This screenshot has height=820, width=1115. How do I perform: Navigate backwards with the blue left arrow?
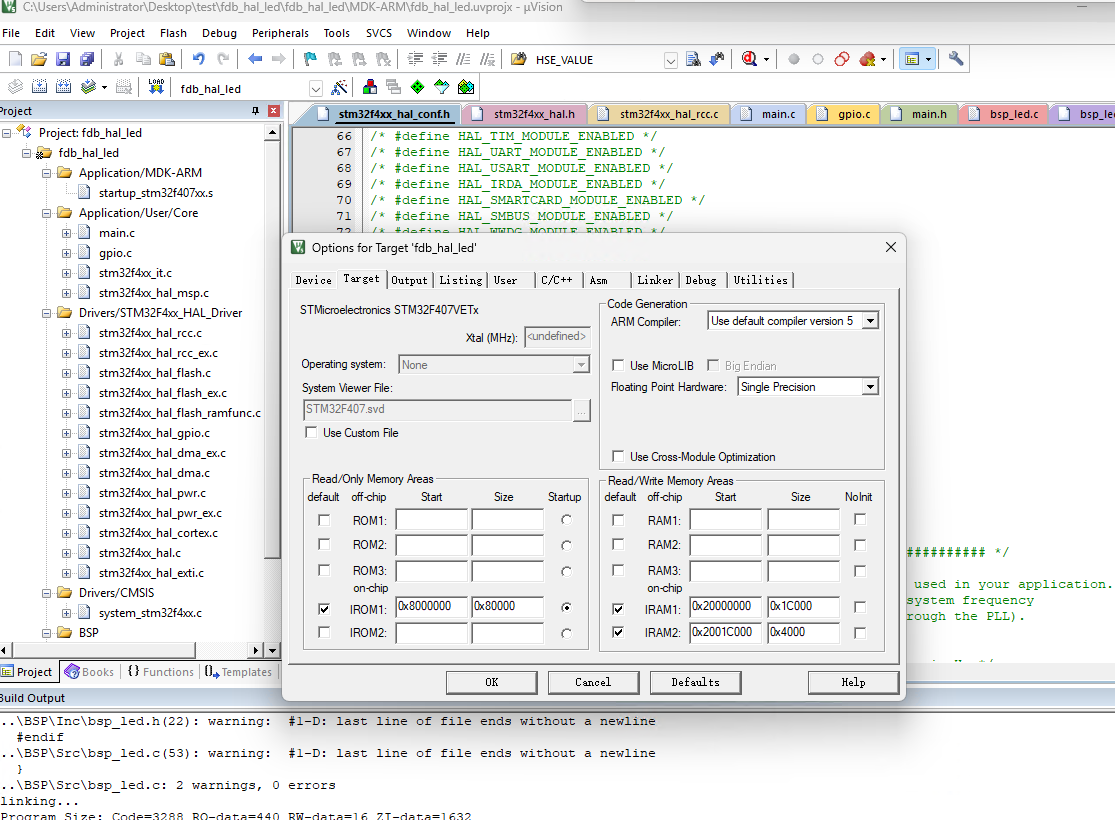255,60
